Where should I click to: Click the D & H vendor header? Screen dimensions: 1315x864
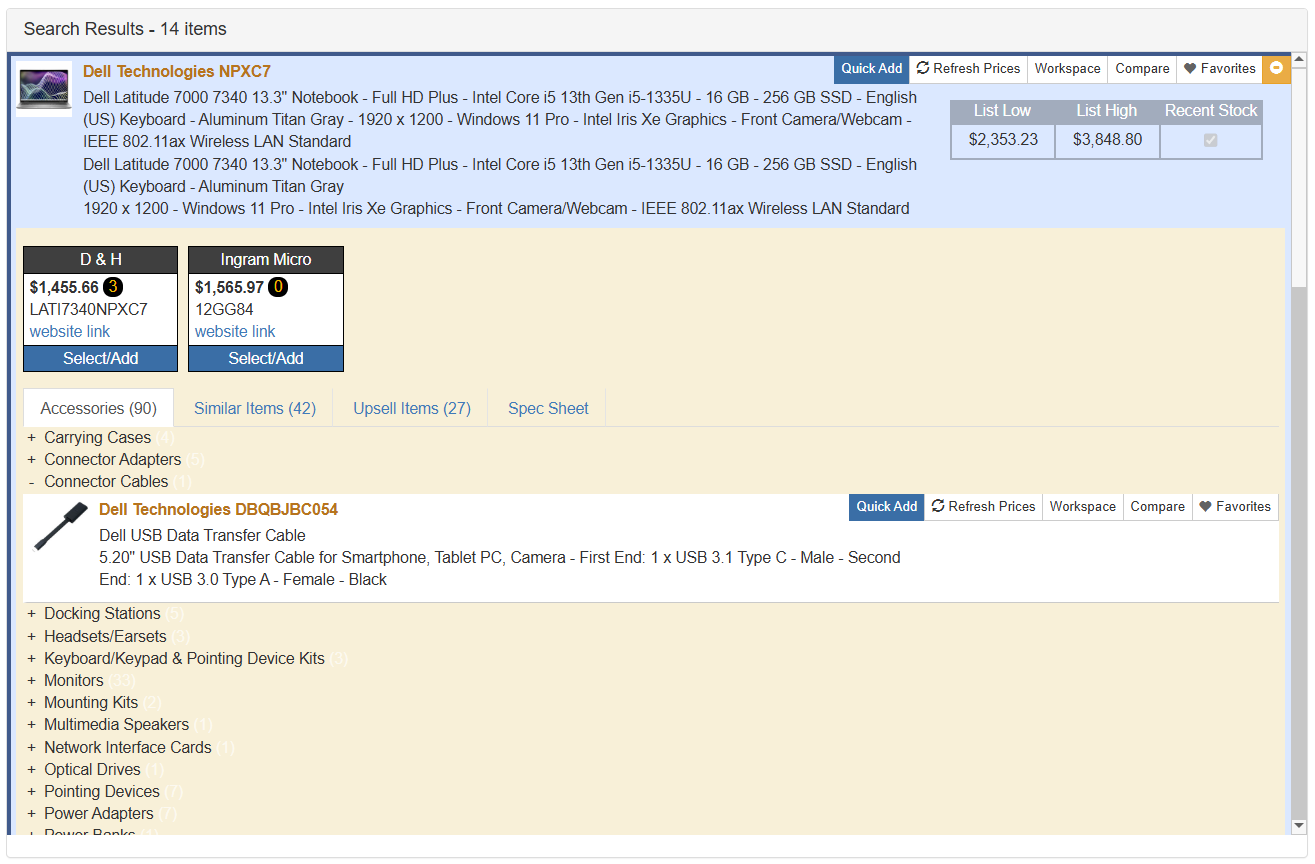click(x=100, y=260)
